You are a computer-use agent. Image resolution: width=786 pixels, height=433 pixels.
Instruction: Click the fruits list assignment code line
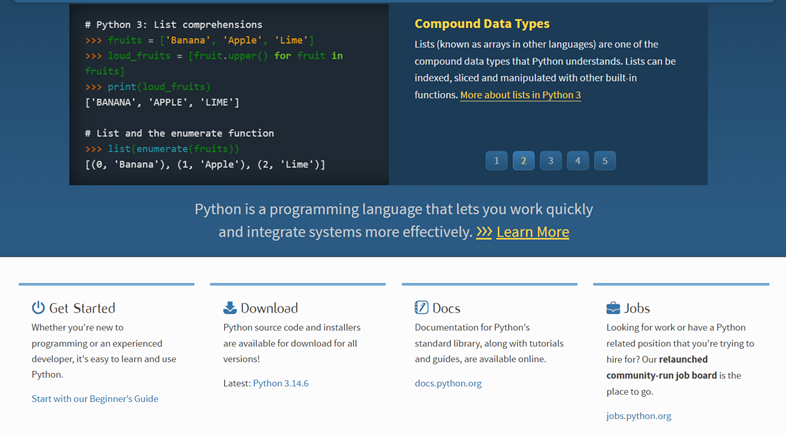200,40
